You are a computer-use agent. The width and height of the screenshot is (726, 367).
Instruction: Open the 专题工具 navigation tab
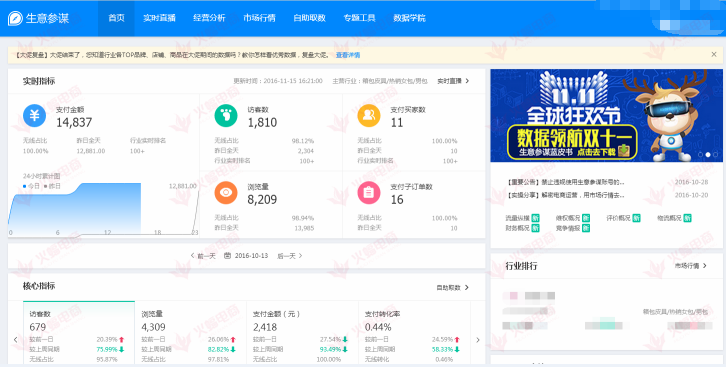359,18
